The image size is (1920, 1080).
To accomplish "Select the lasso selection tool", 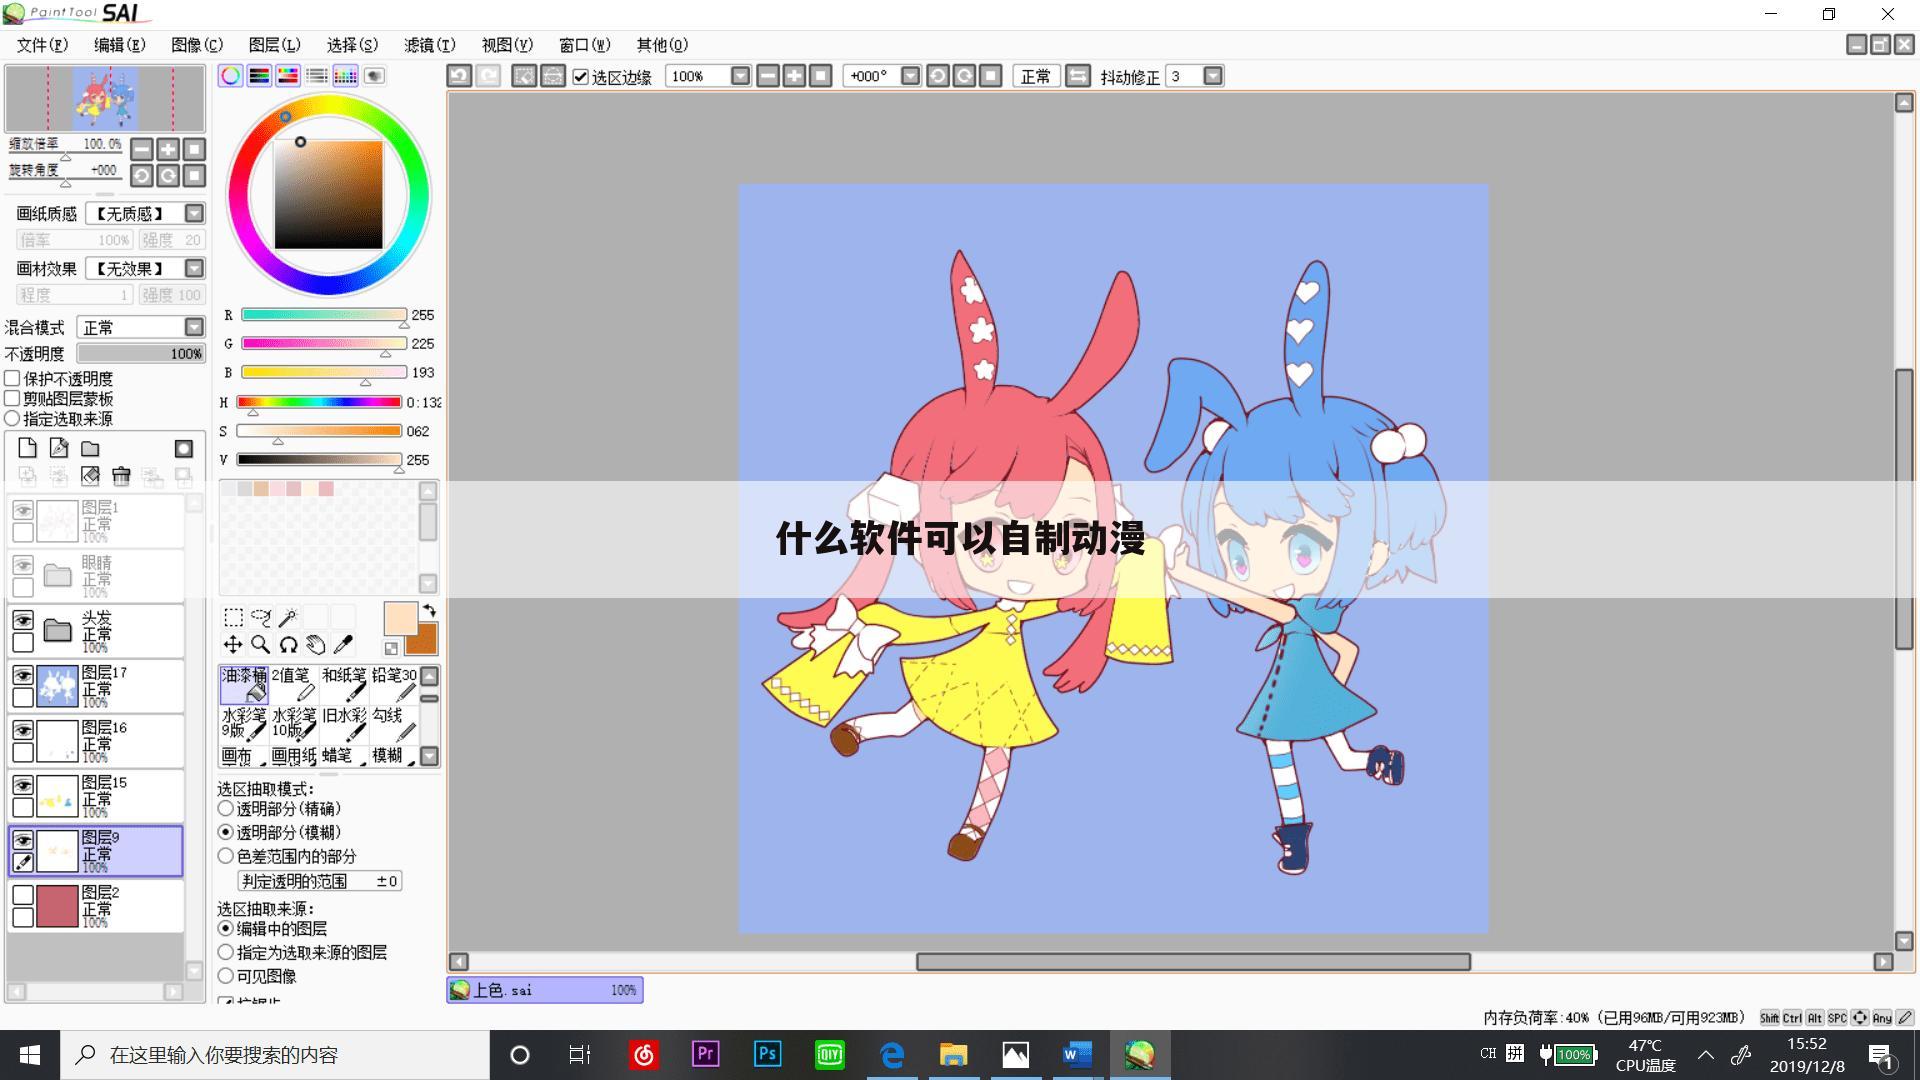I will tap(261, 618).
